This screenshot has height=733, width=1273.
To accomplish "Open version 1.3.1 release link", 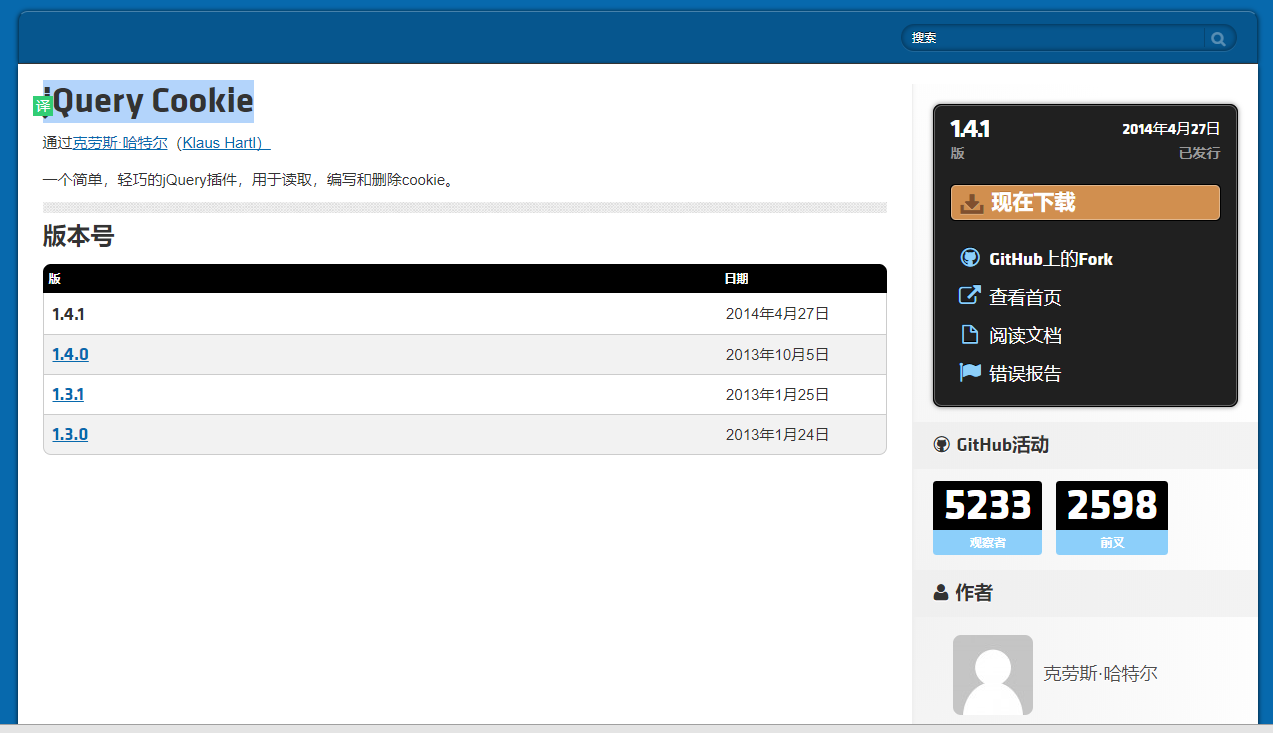I will tap(67, 394).
